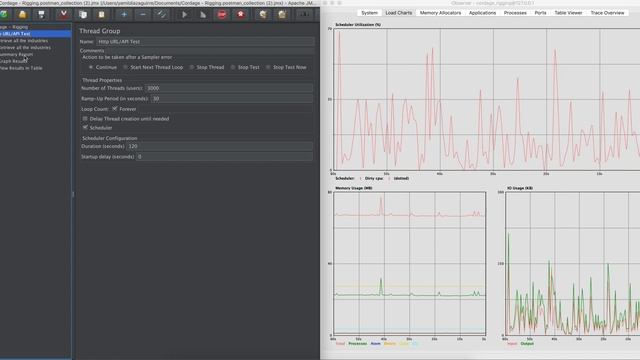Select the Graph Results tree node
The image size is (640, 360).
13,61
